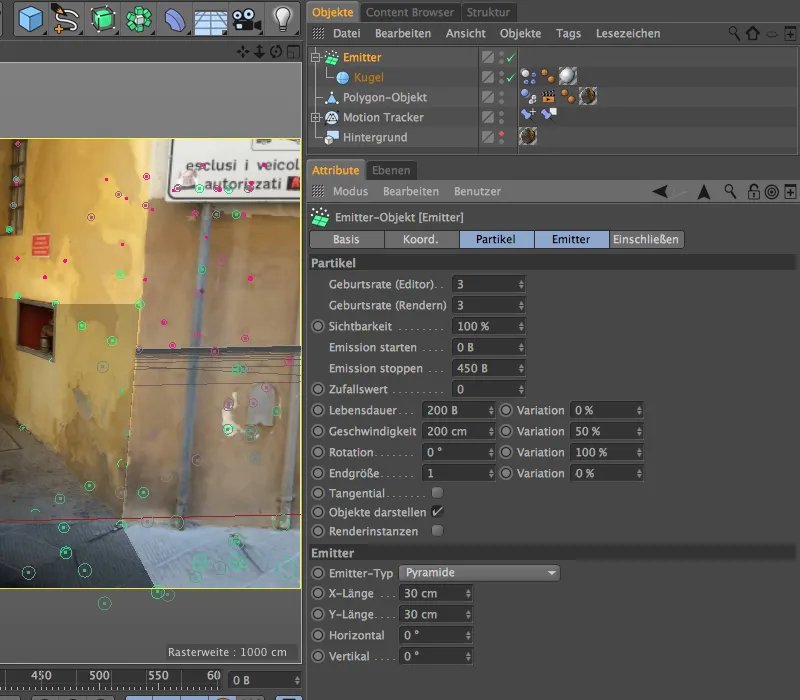Click the viewport rotate navigation icon
Image resolution: width=800 pixels, height=700 pixels.
tap(276, 52)
